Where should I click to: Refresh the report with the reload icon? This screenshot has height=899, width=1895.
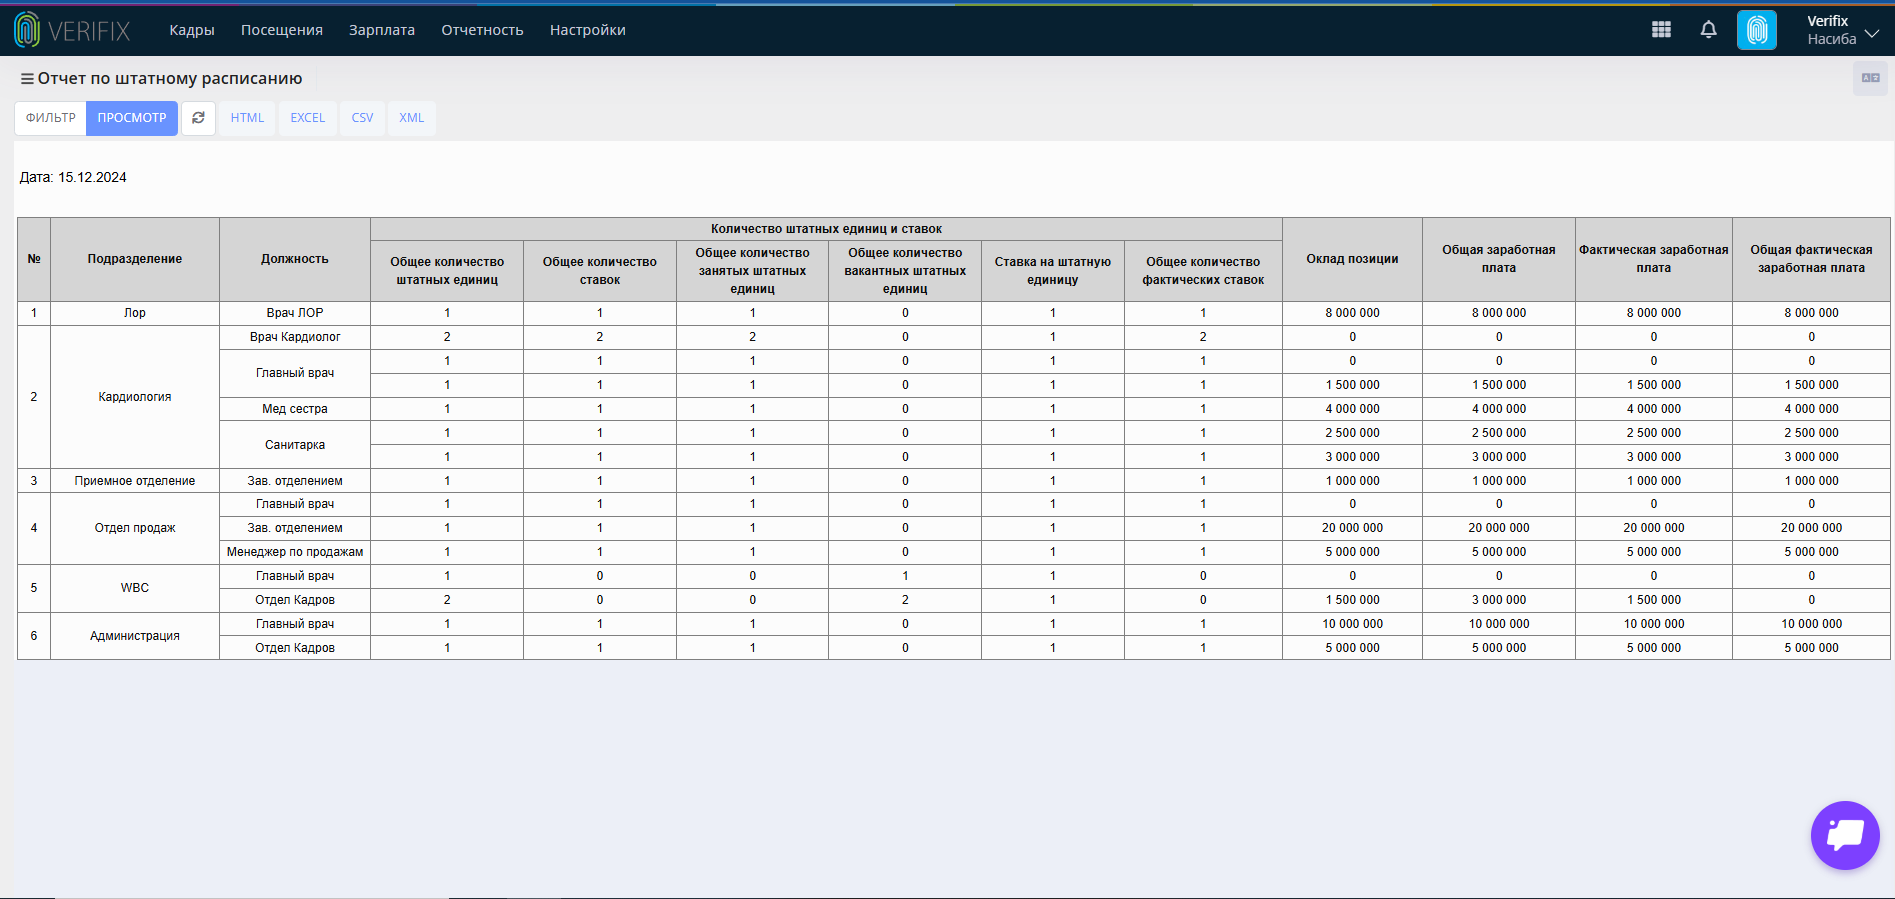point(198,118)
